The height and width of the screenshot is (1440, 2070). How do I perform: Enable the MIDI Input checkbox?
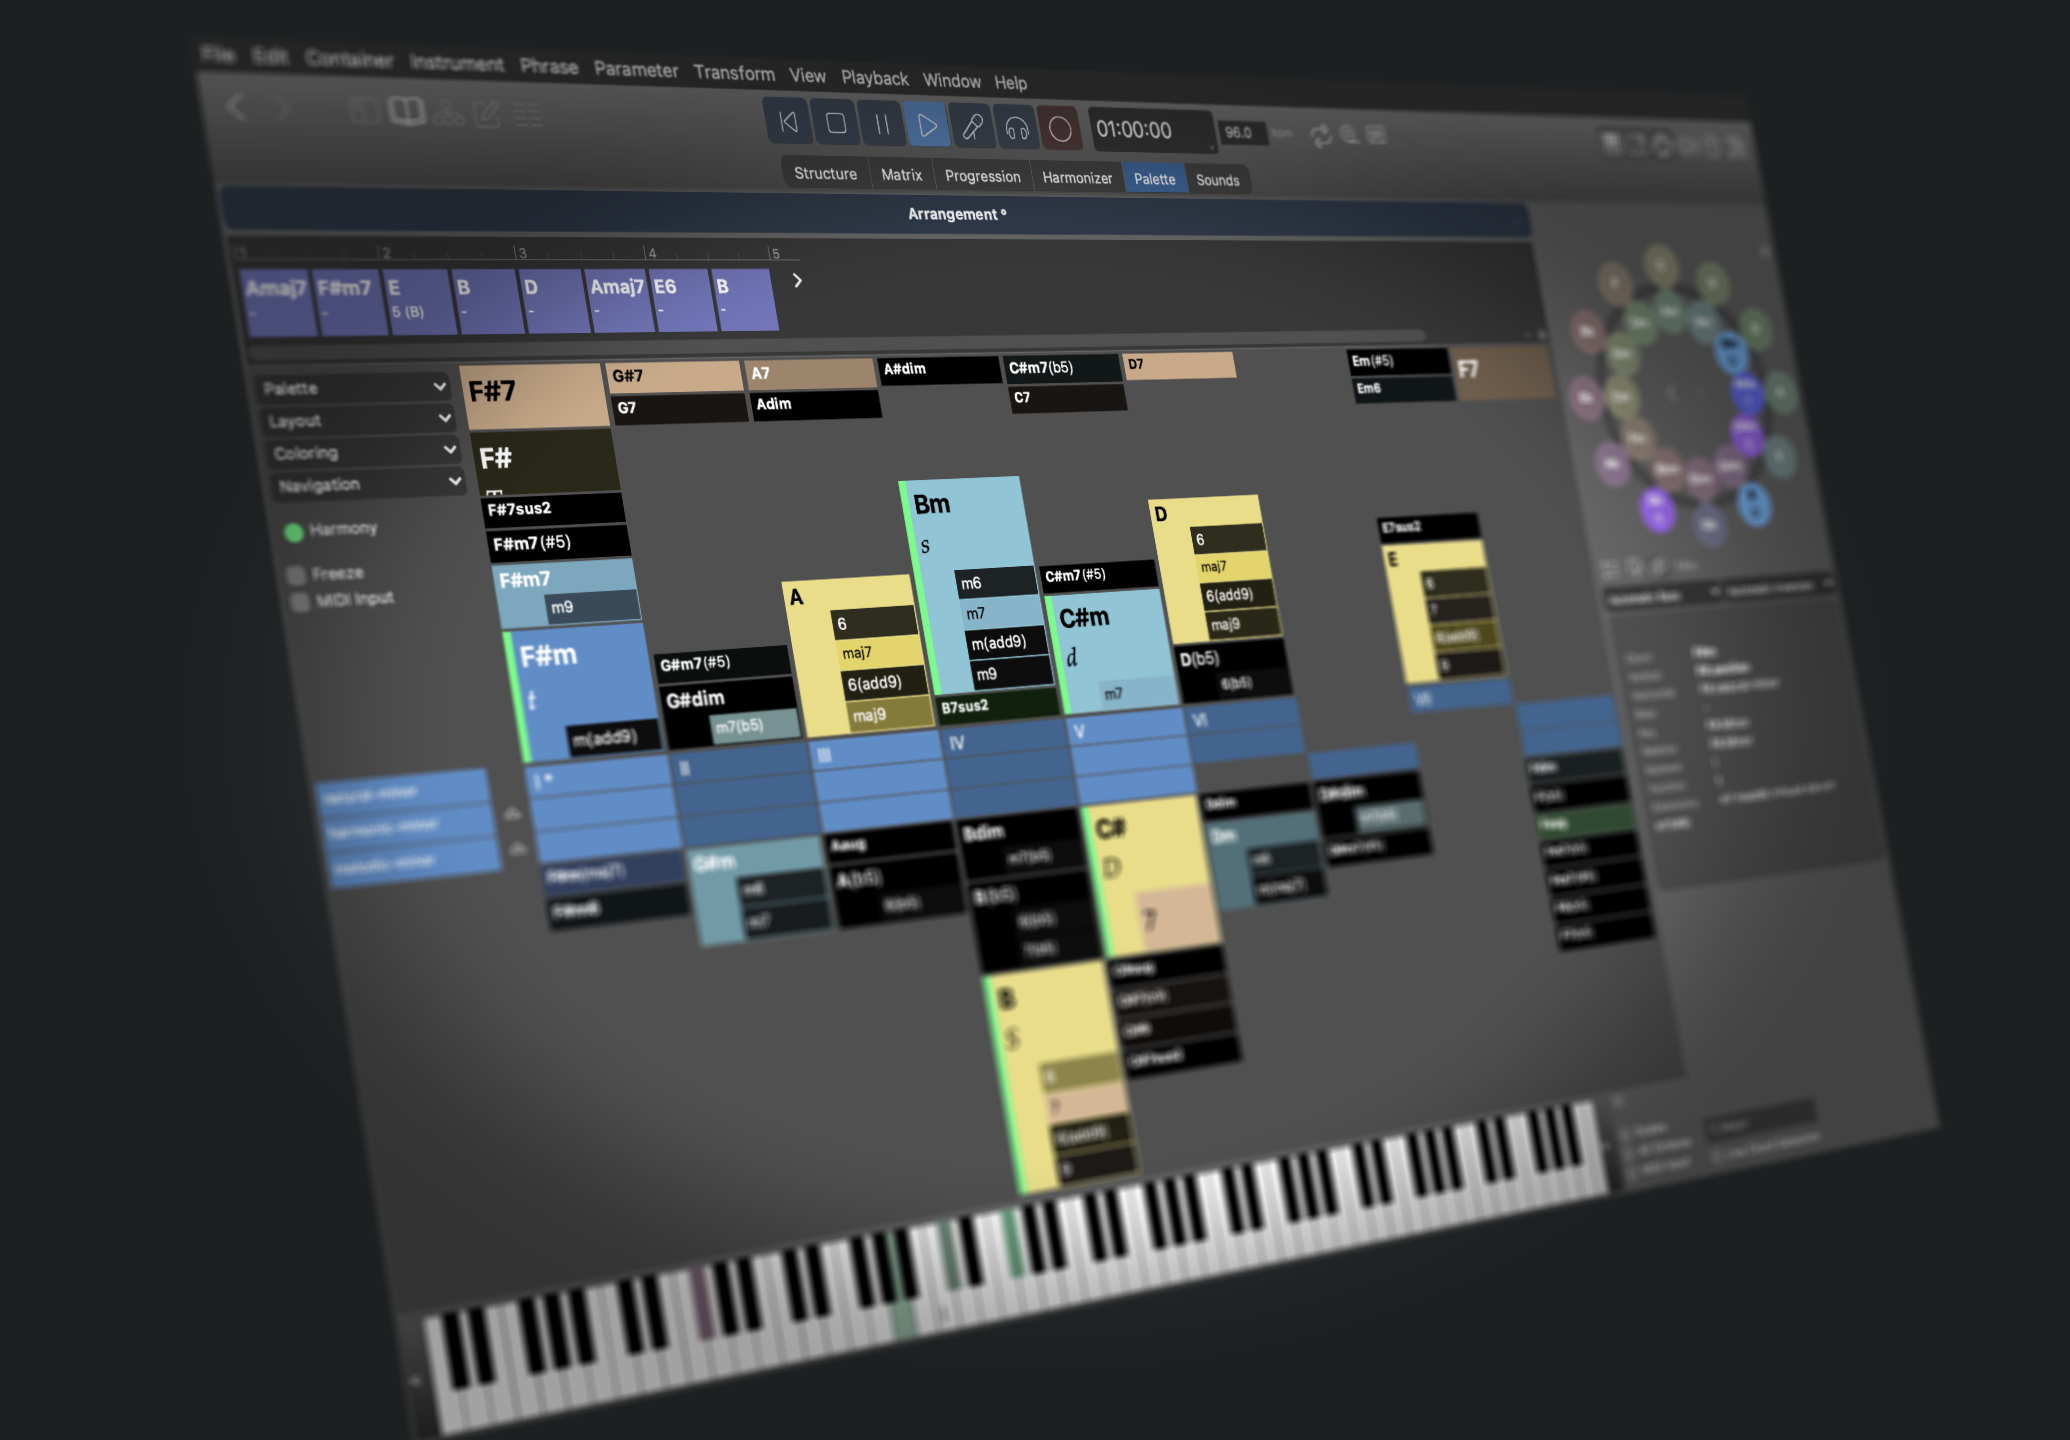pos(299,602)
